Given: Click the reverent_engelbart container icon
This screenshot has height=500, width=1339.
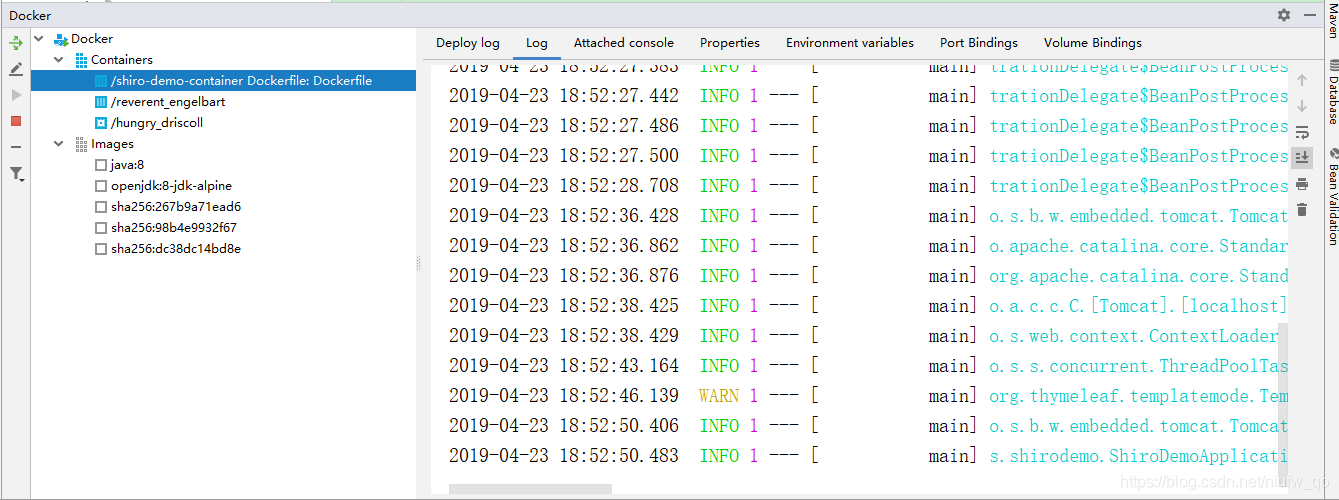Looking at the screenshot, I should tap(100, 102).
